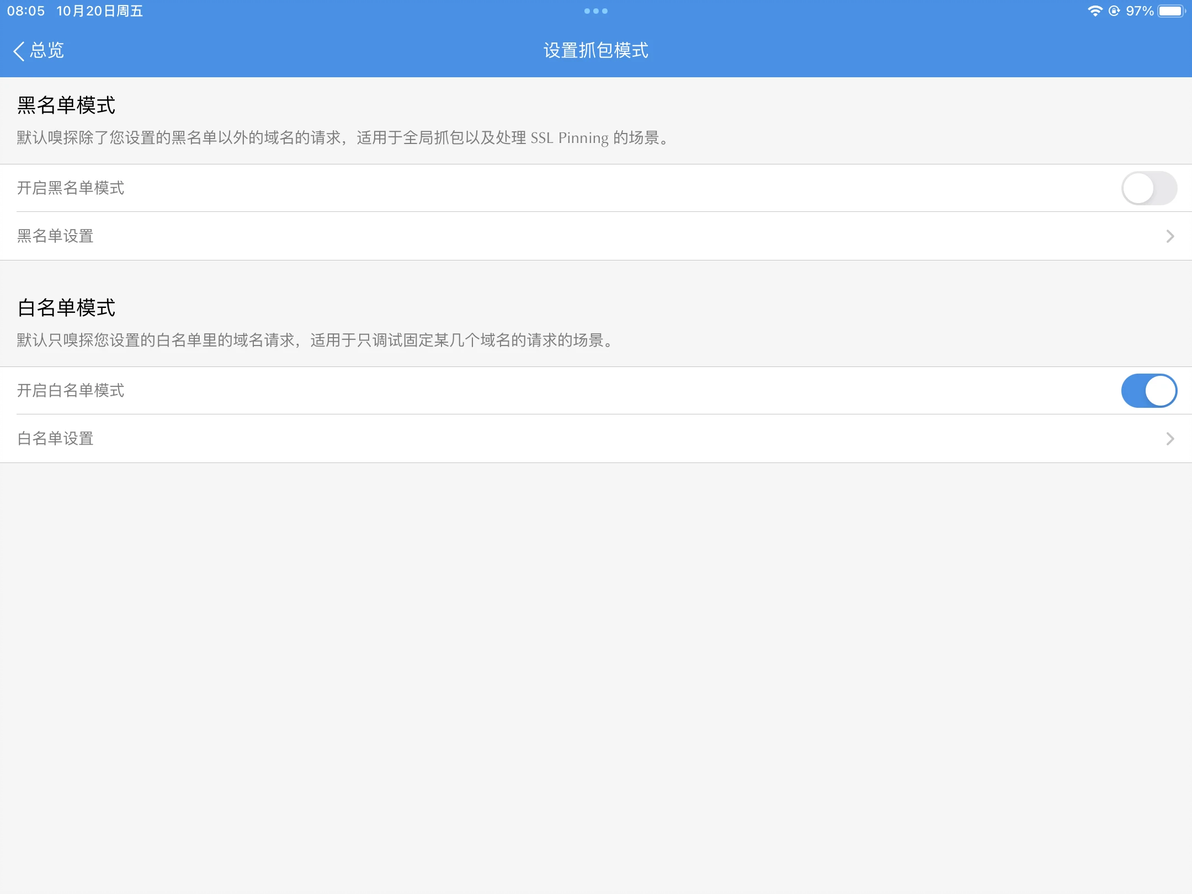Viewport: 1192px width, 894px height.
Task: Open 白名单设置 row
Action: 596,439
